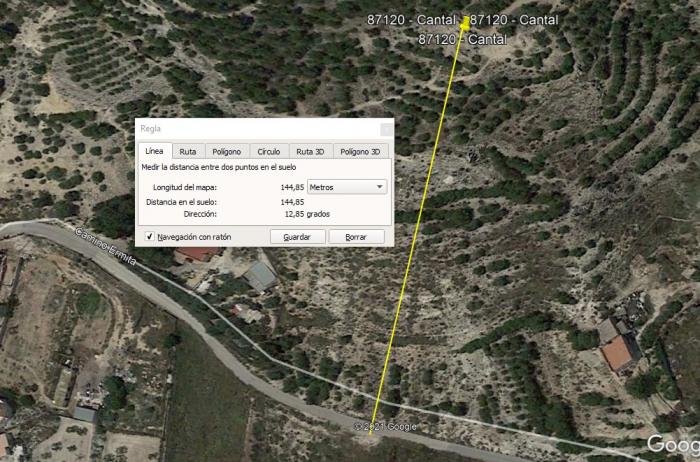Click the 87120 - Cantal label left of pin
700x462 pixels.
(x=411, y=20)
